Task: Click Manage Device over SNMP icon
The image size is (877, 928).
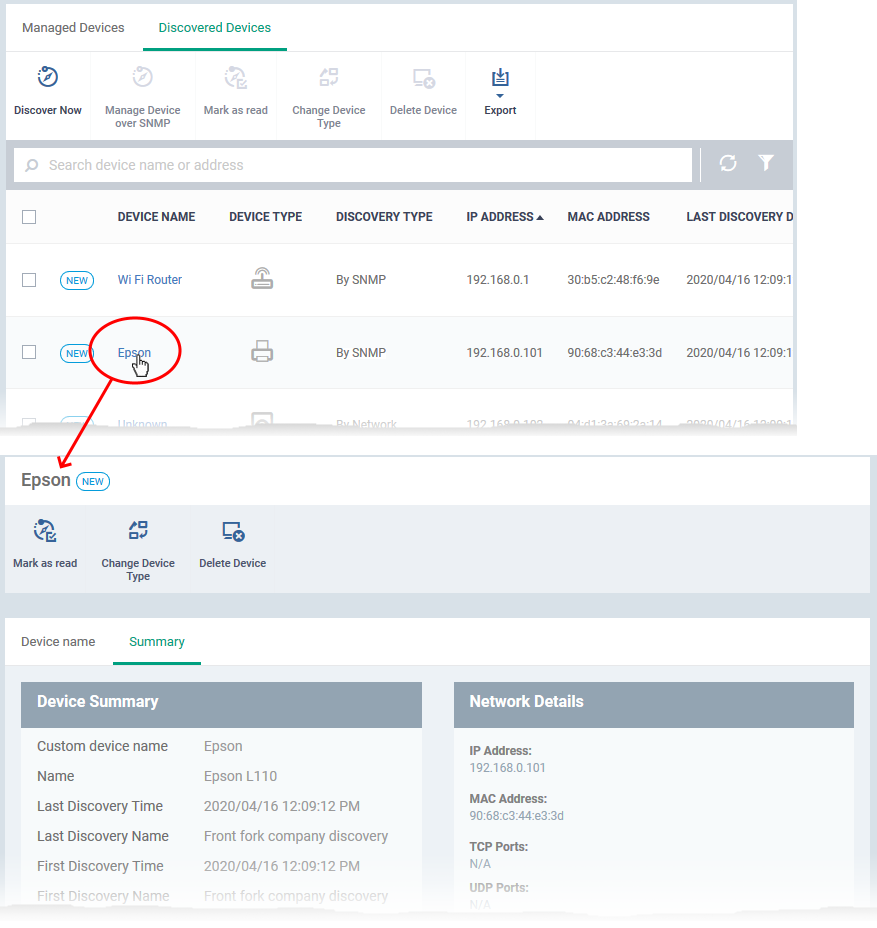Action: tap(143, 78)
